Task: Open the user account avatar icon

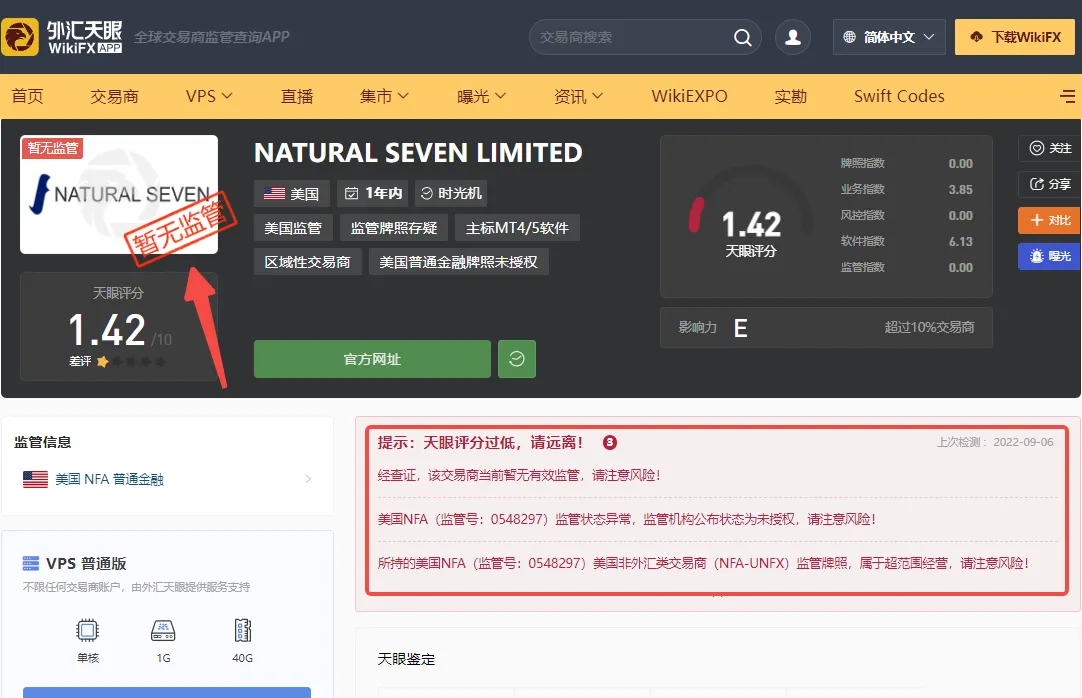Action: pos(793,37)
